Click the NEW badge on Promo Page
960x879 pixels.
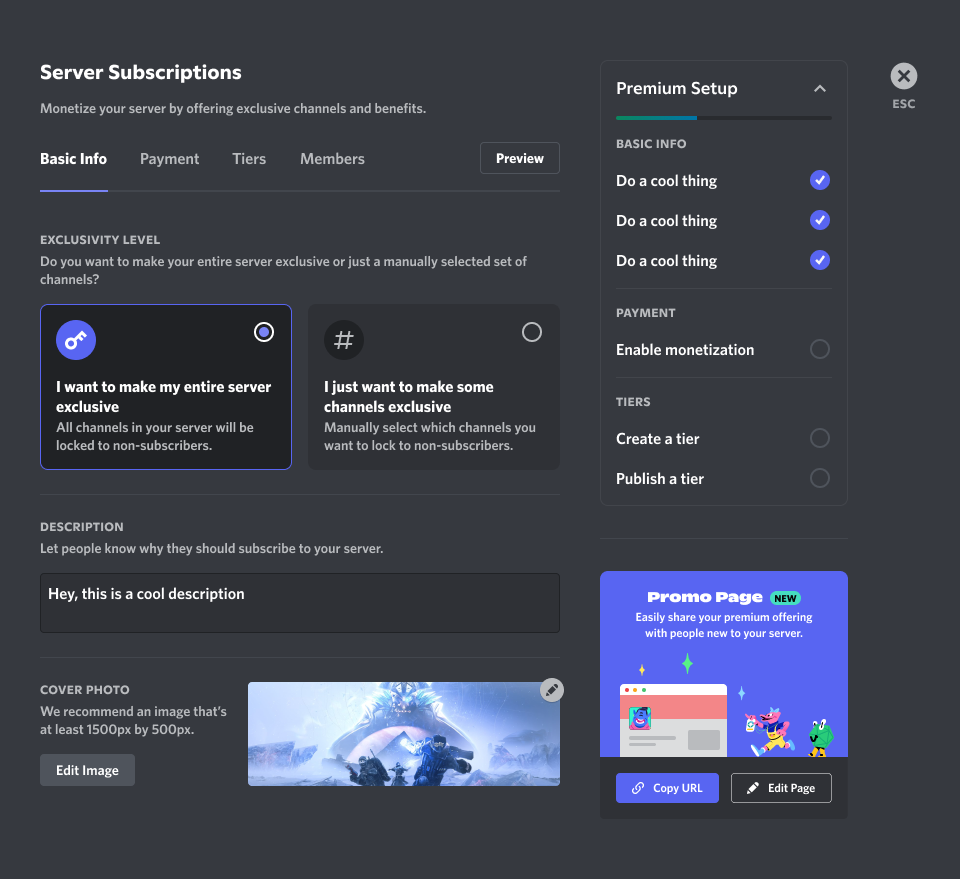tap(785, 598)
